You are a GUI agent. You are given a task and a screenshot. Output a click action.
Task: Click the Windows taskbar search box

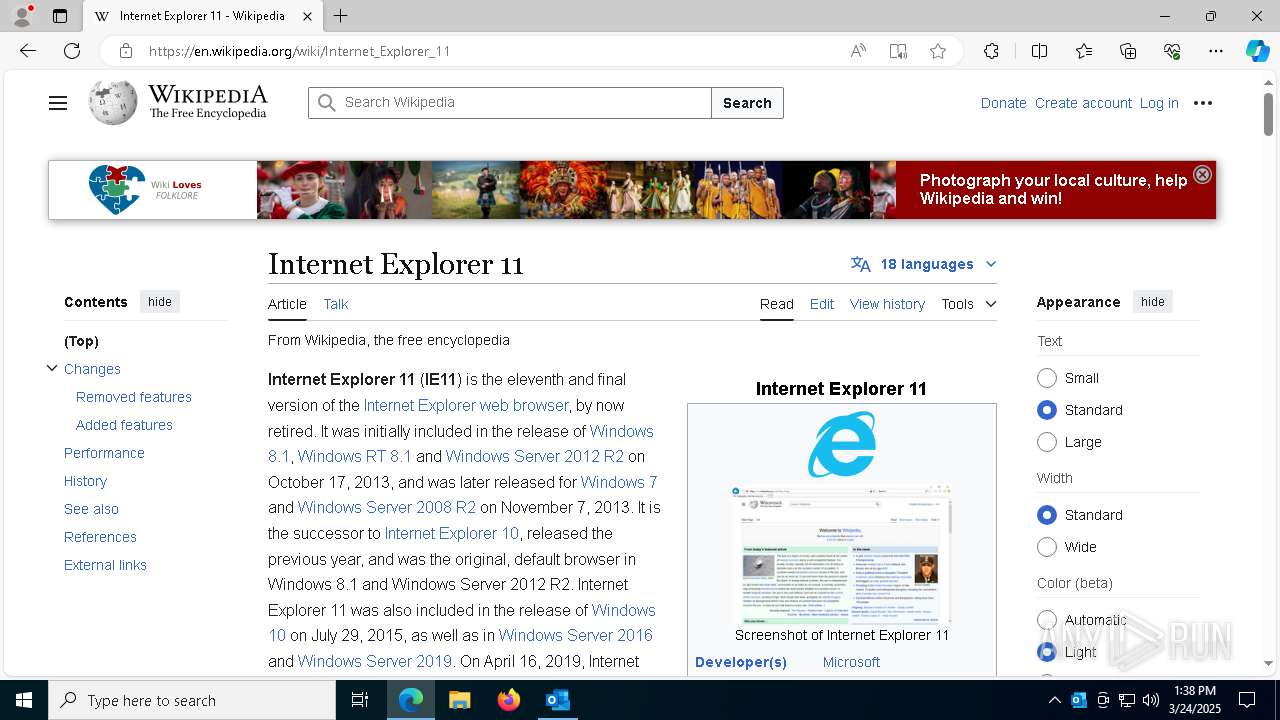point(192,700)
